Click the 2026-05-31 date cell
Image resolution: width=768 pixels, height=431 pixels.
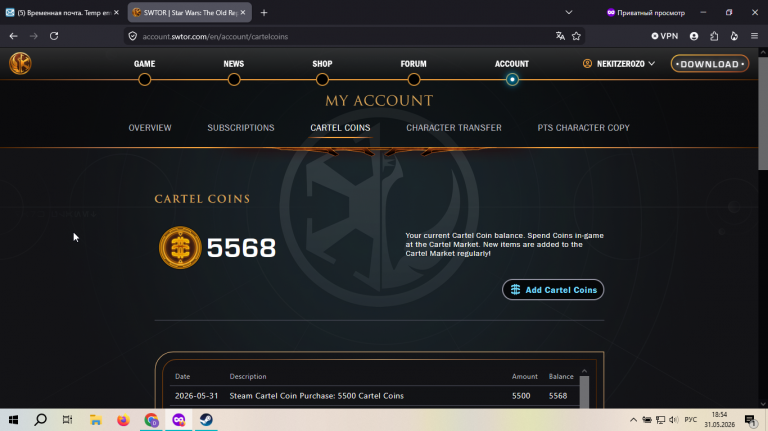[196, 396]
